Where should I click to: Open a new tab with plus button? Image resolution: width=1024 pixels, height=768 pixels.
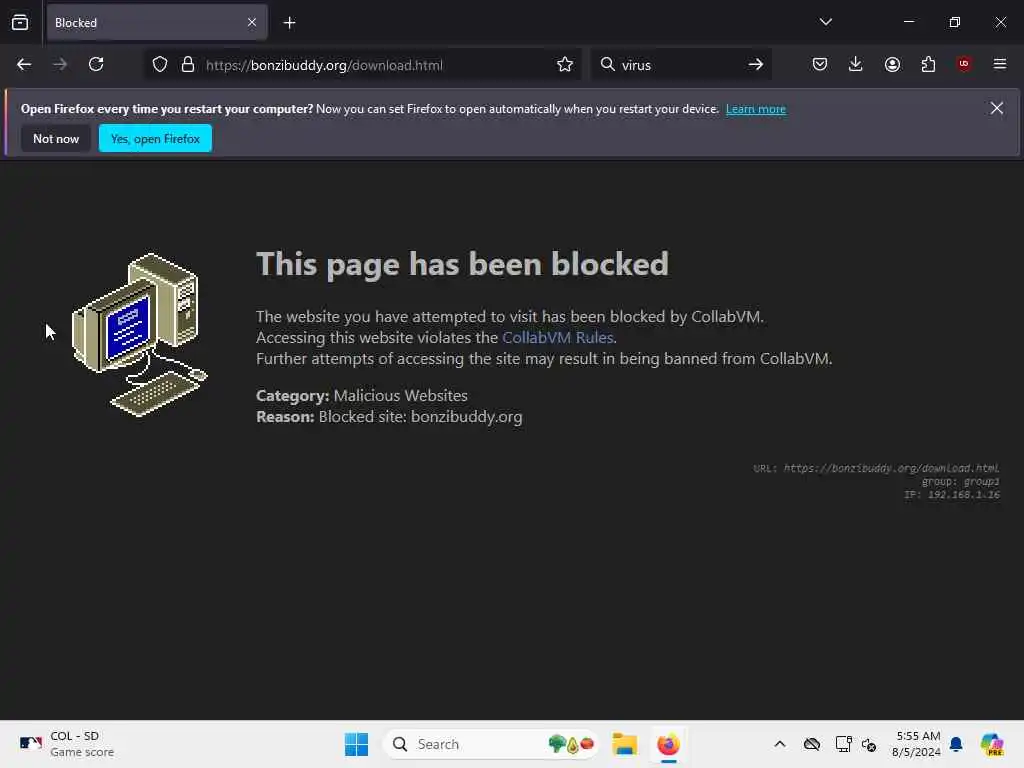tap(289, 23)
